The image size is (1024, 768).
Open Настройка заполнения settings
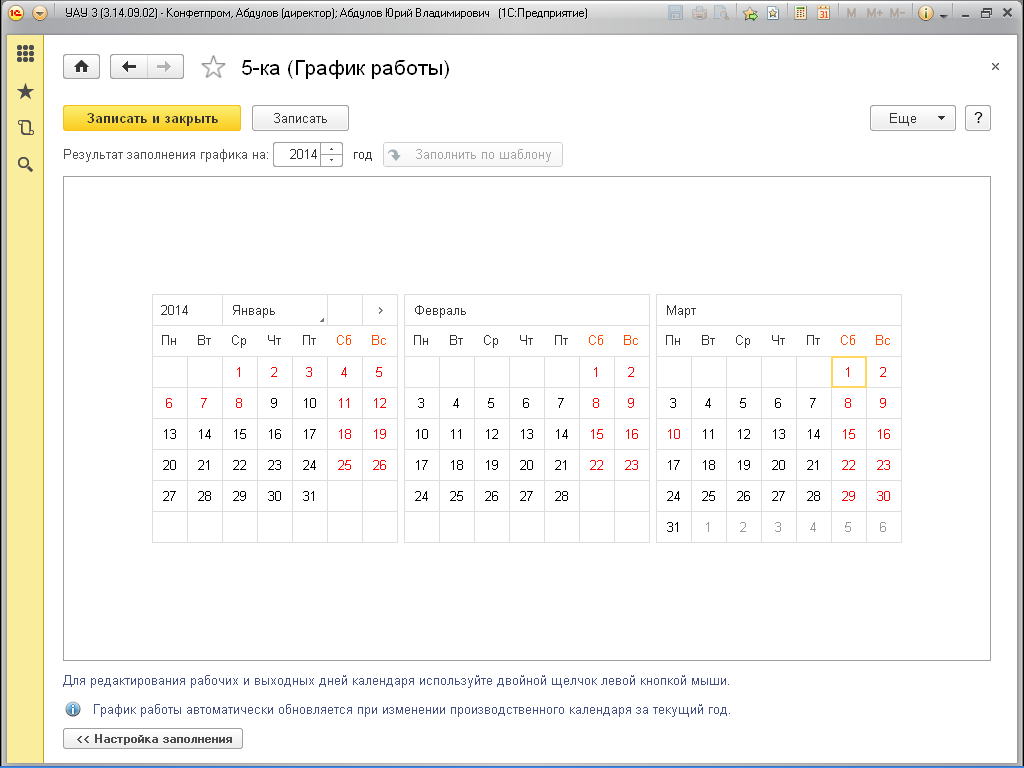(153, 739)
